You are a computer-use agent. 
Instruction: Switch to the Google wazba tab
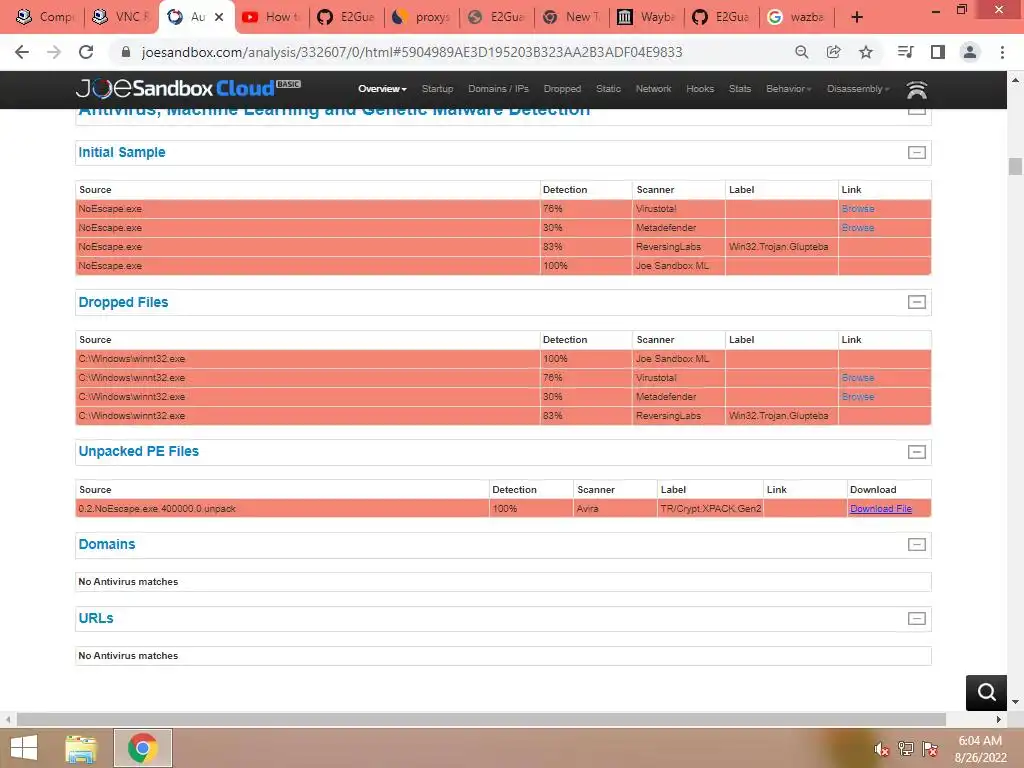(796, 17)
